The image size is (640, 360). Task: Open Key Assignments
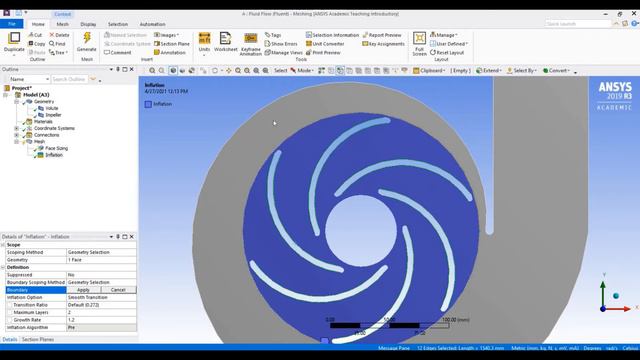383,44
